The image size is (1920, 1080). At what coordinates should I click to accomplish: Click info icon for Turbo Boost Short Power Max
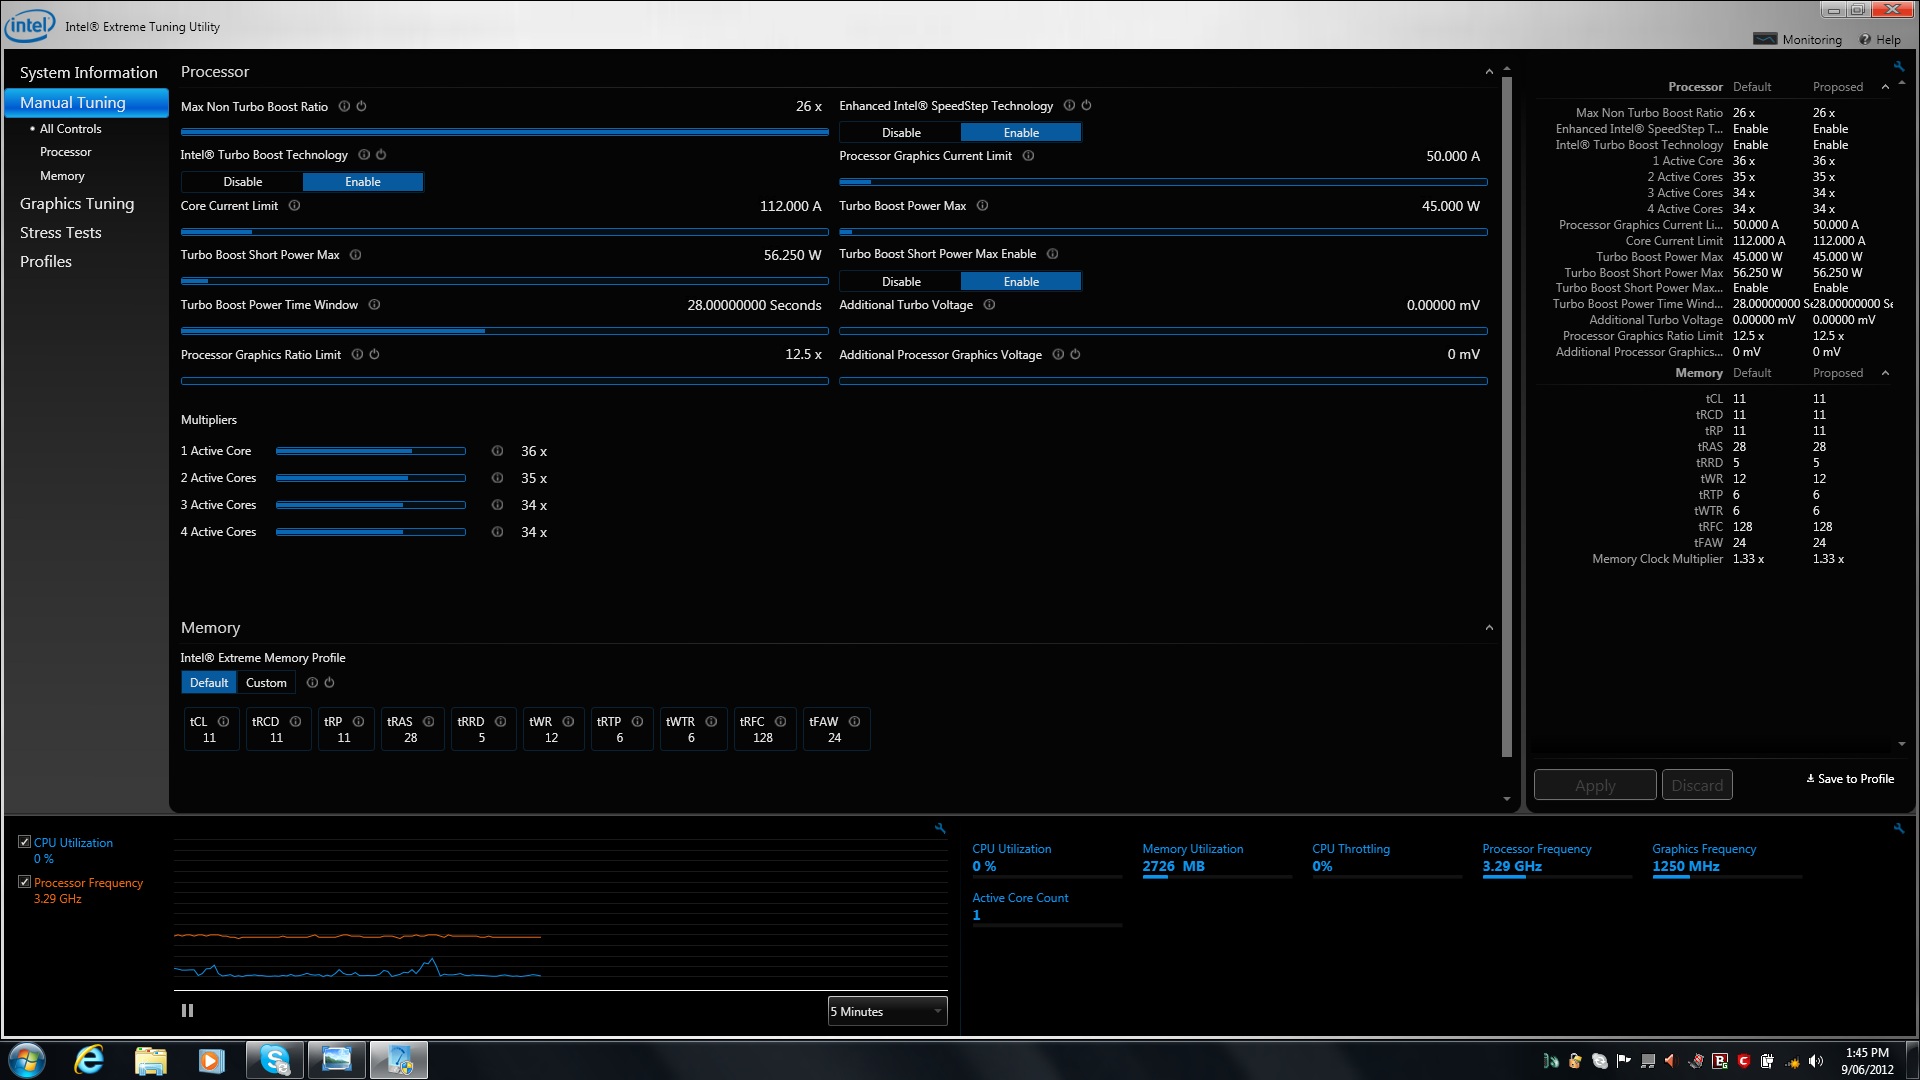[x=355, y=255]
